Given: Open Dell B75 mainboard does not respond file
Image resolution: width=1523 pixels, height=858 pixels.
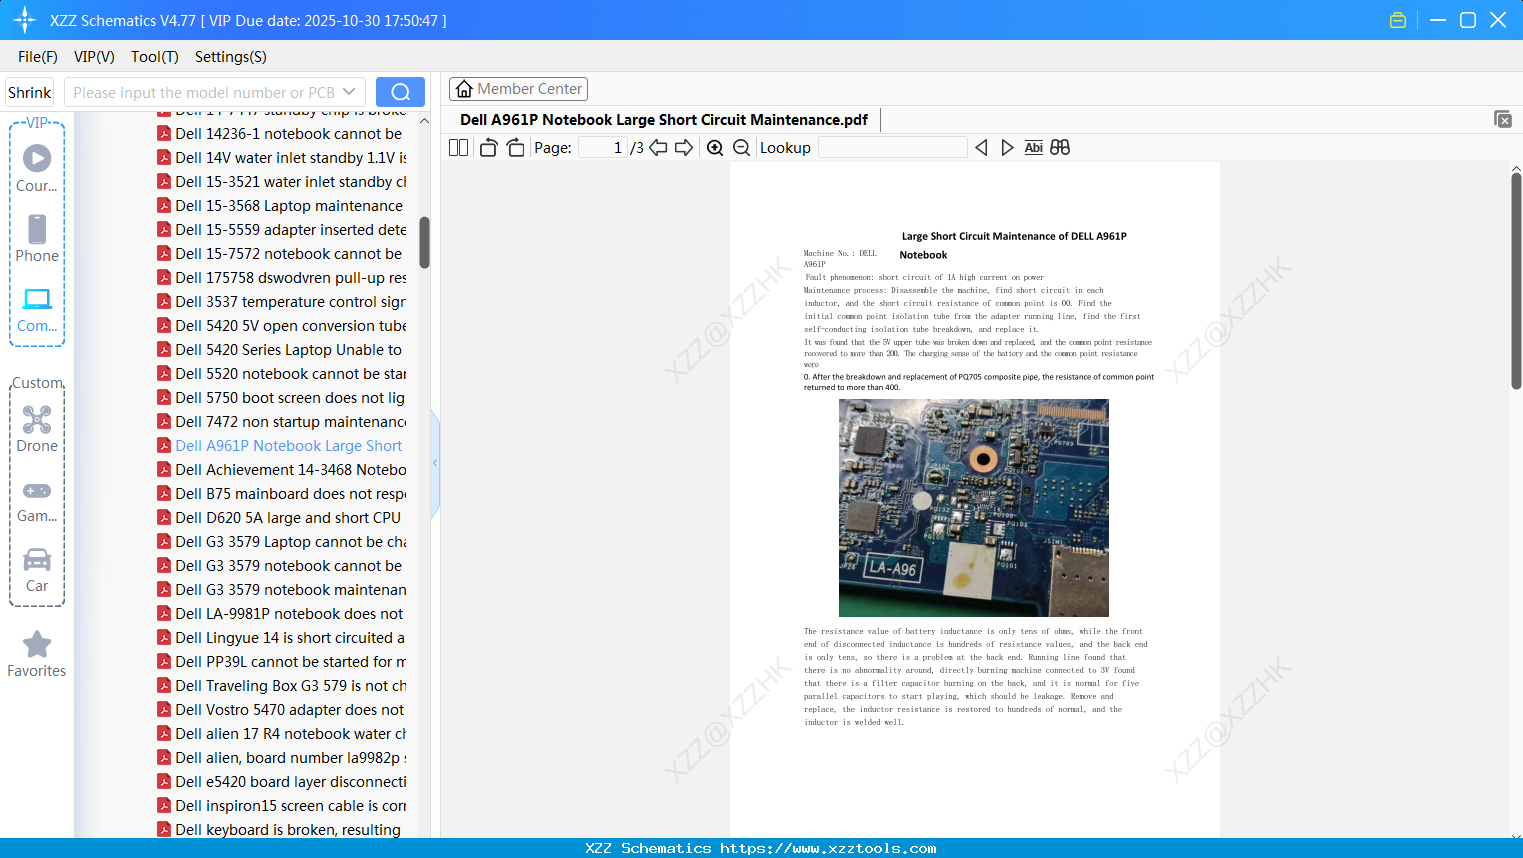Looking at the screenshot, I should pos(281,494).
